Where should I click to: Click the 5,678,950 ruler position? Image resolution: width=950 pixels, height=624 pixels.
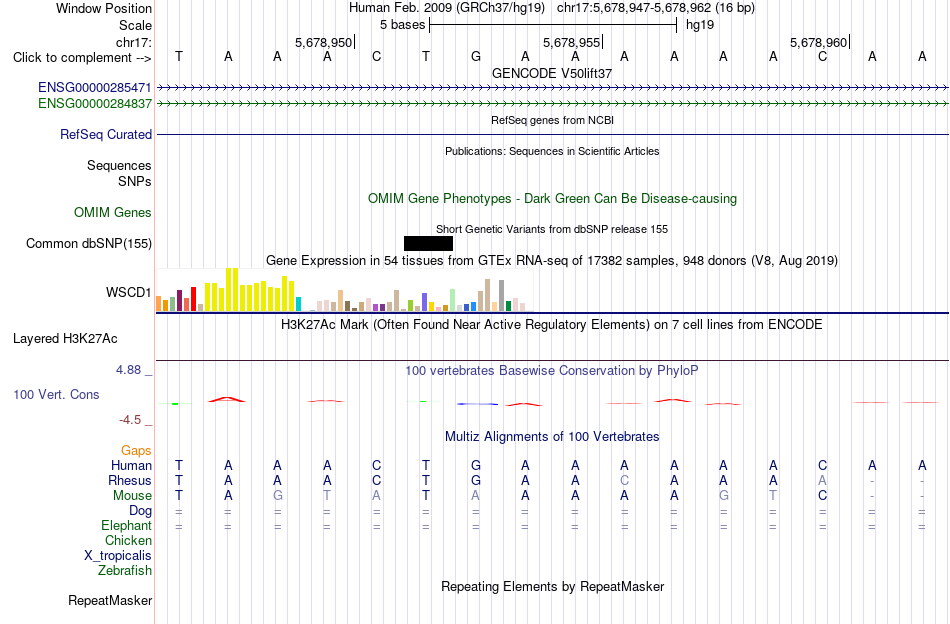[x=324, y=42]
